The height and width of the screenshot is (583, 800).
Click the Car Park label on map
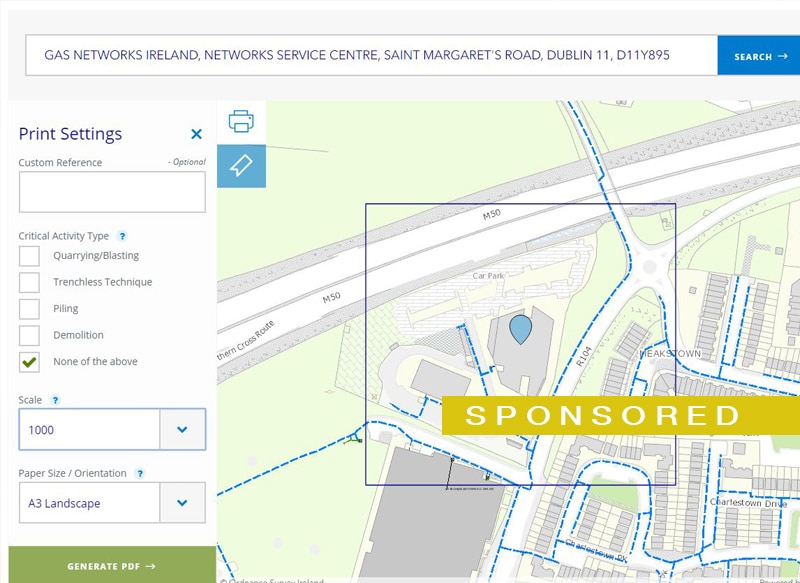488,276
